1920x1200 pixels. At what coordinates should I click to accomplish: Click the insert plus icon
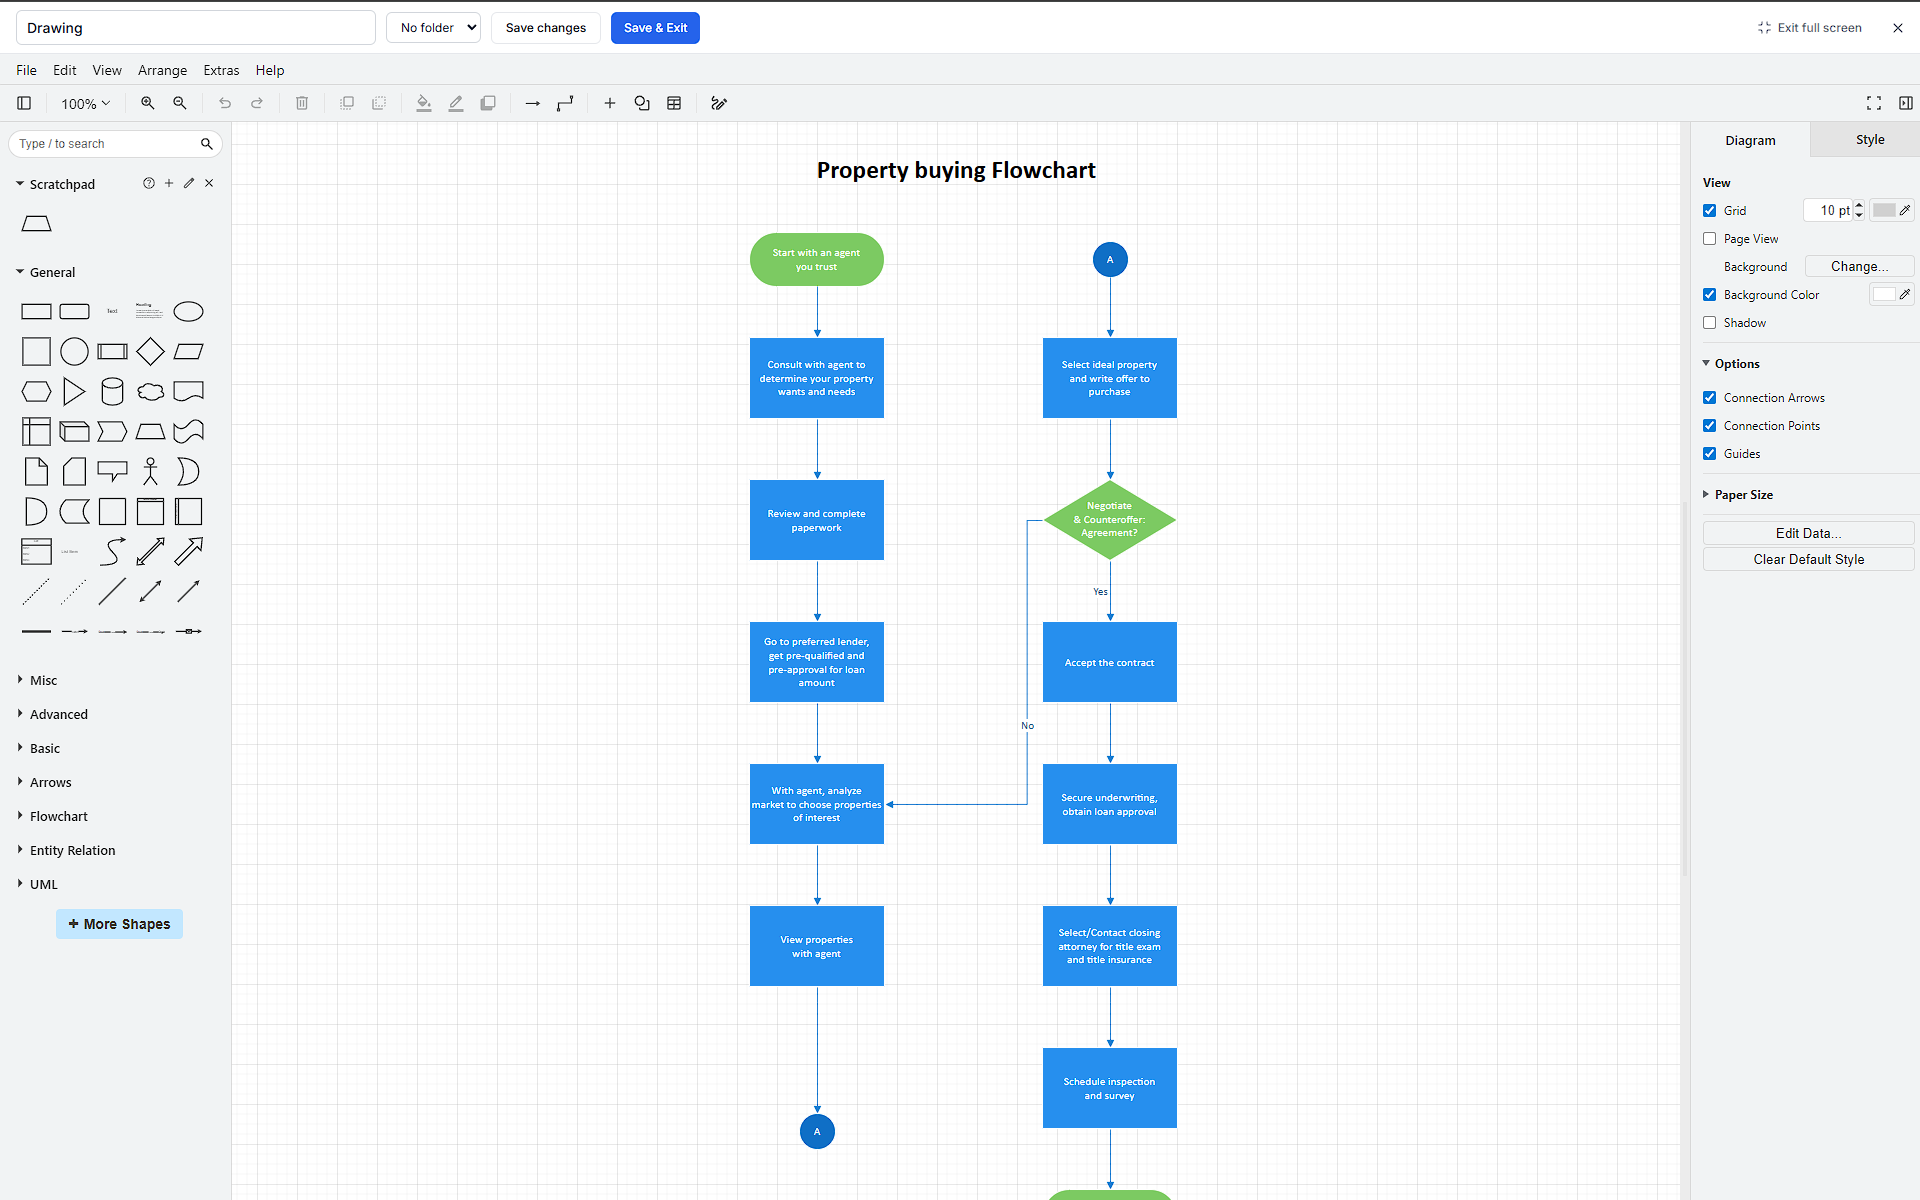(x=610, y=103)
